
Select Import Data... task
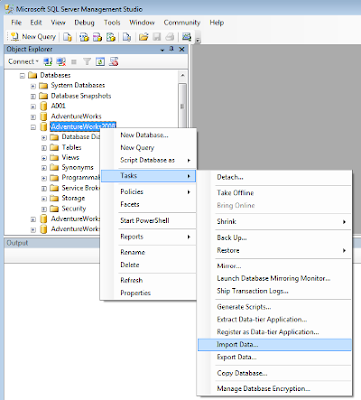(275, 345)
